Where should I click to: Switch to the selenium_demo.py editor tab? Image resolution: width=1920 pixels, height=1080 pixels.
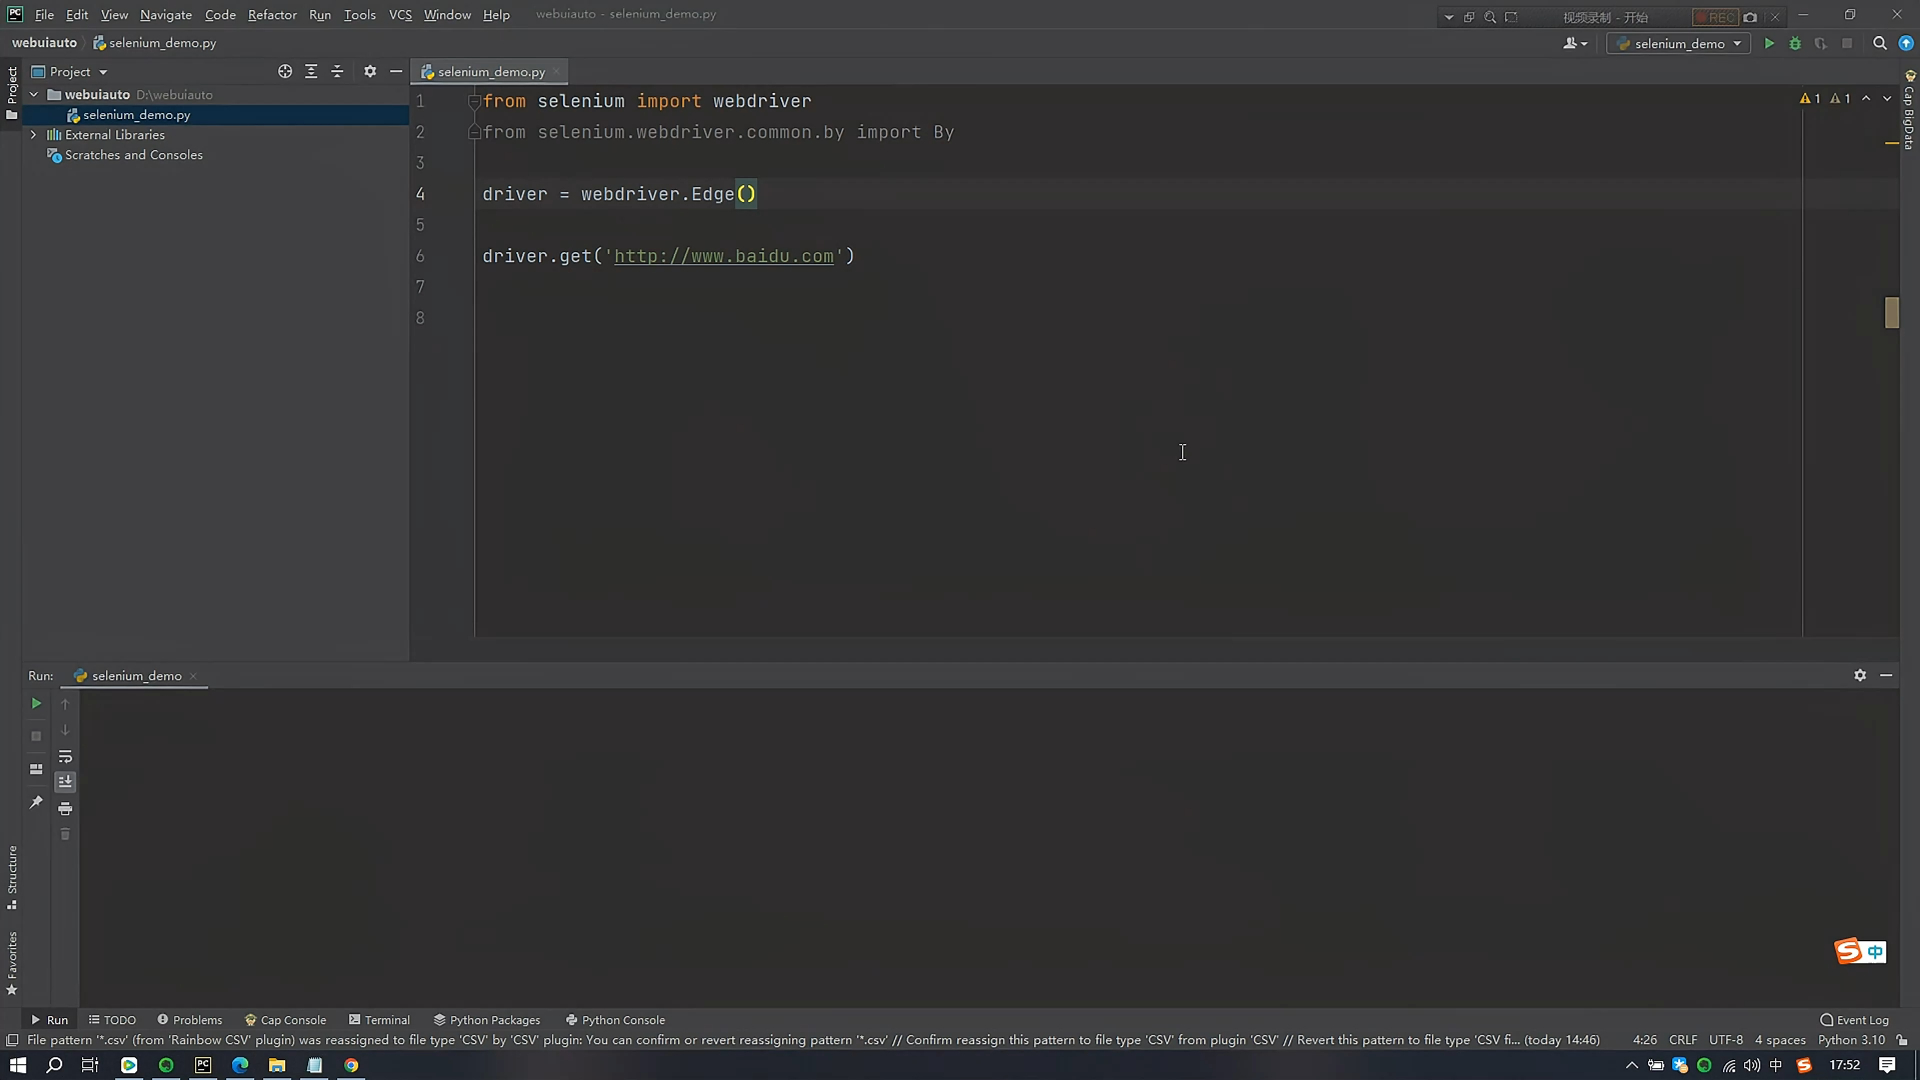click(x=491, y=72)
